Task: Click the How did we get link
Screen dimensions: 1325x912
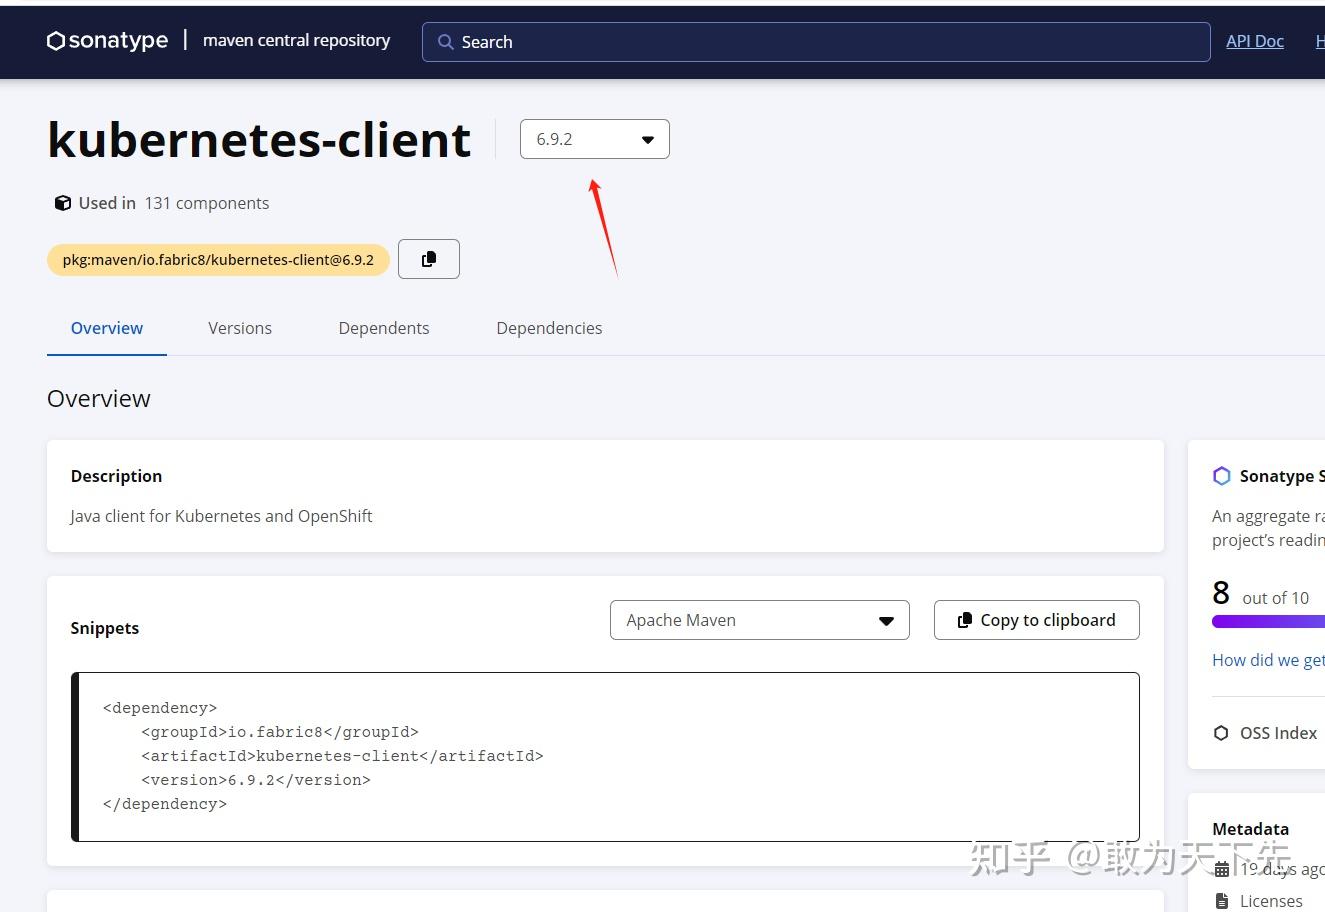Action: (1268, 660)
